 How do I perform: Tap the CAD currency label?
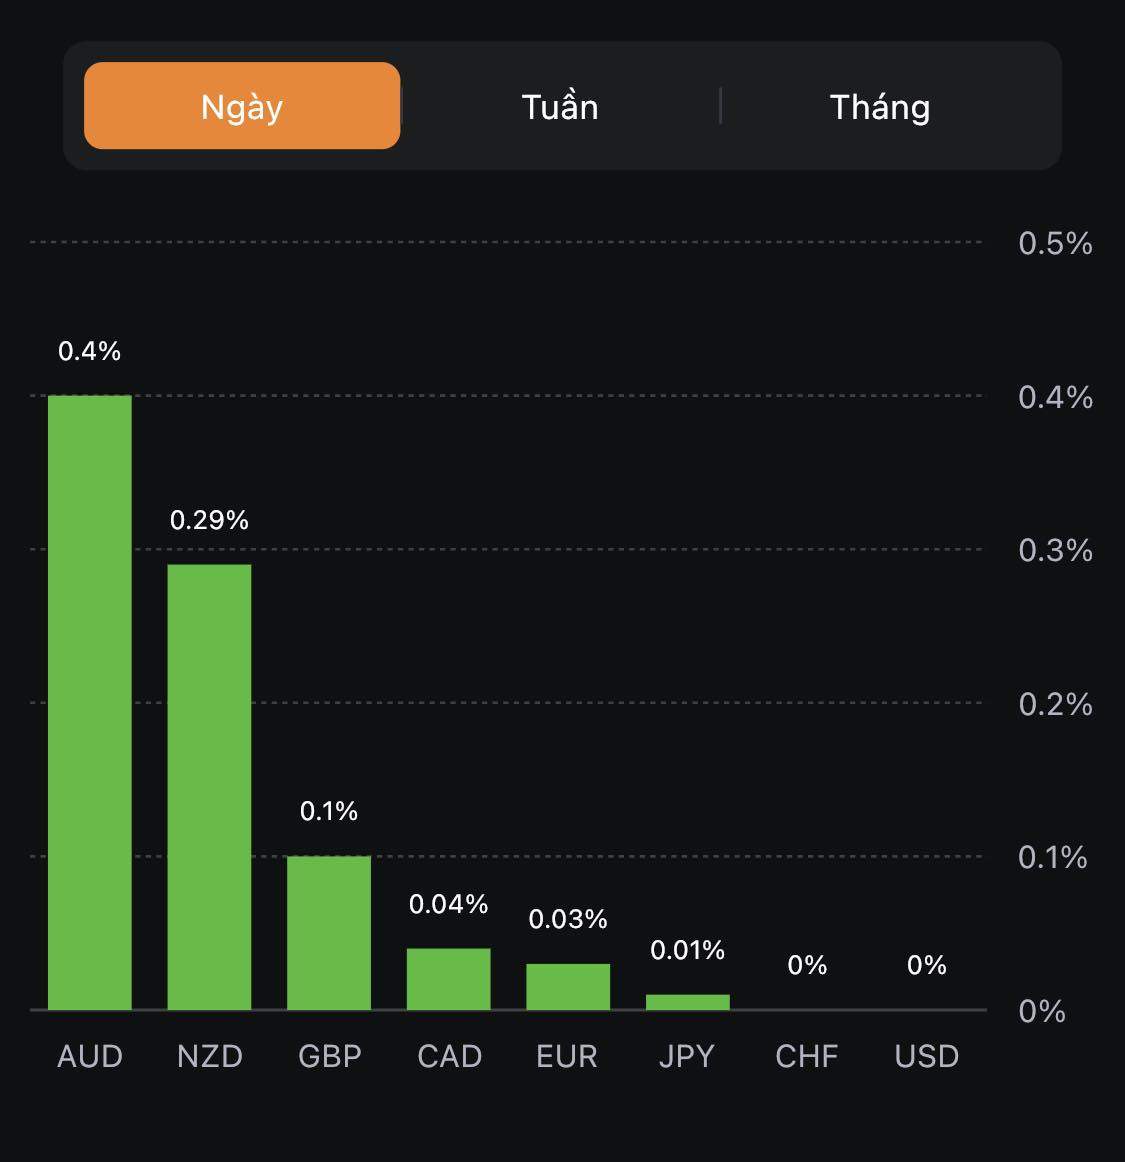pyautogui.click(x=449, y=1056)
